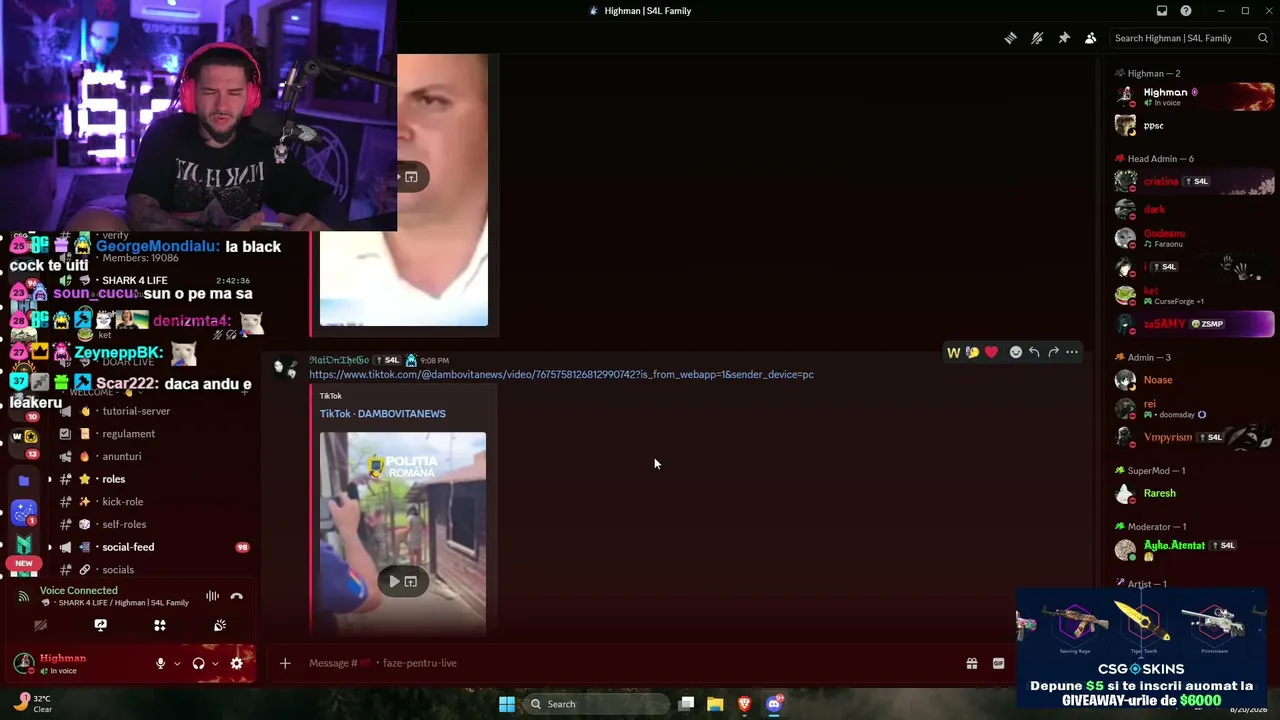Start an activity from voice panel

(x=160, y=625)
